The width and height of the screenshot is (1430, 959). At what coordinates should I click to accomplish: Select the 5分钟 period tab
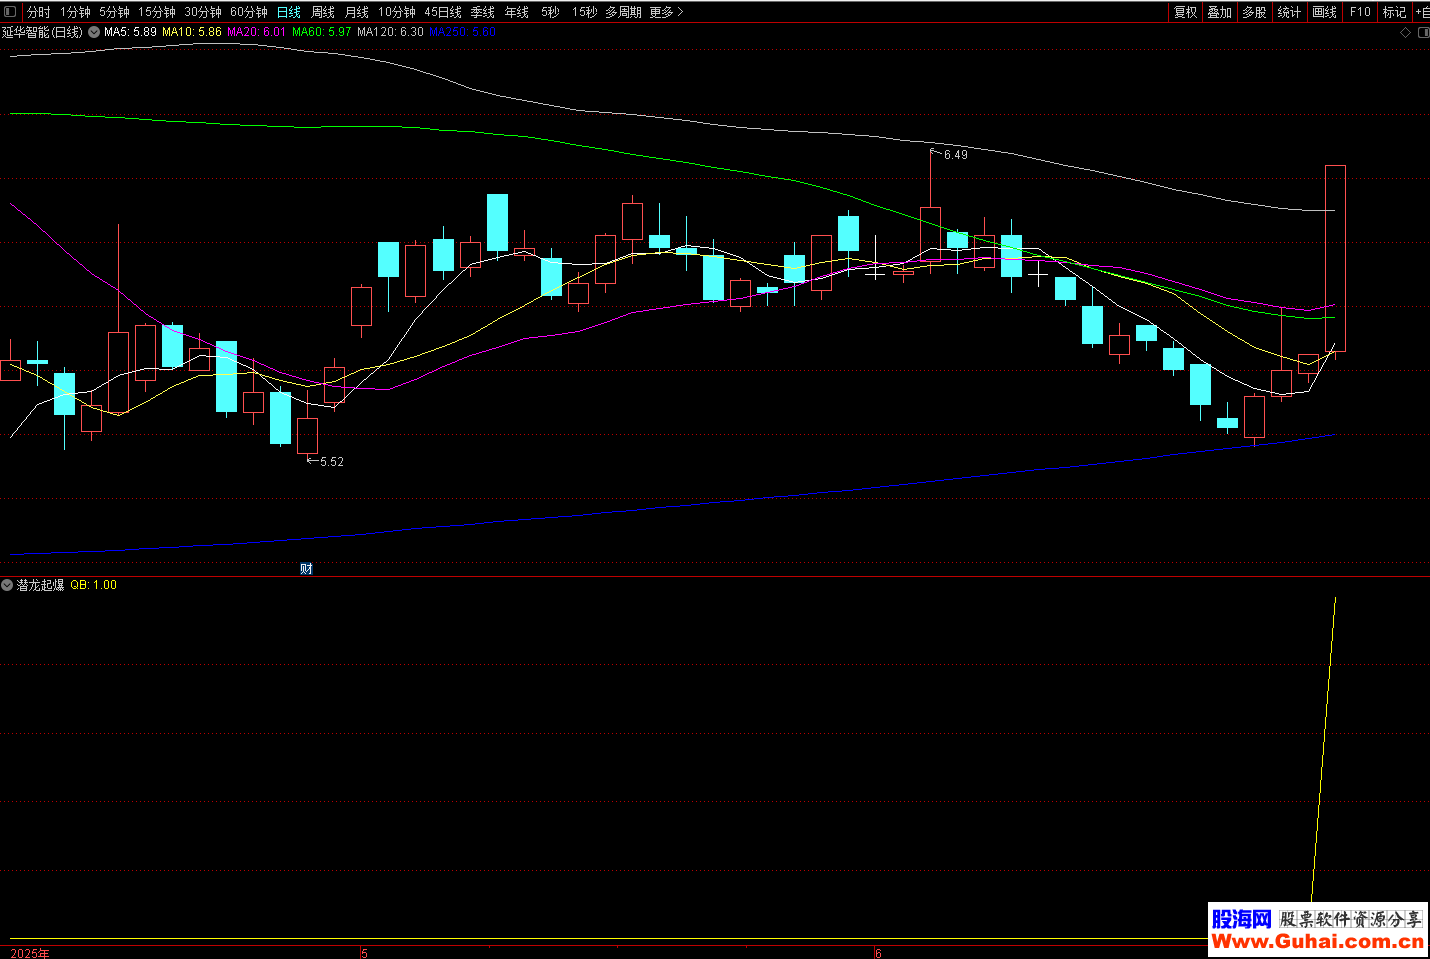(x=114, y=12)
